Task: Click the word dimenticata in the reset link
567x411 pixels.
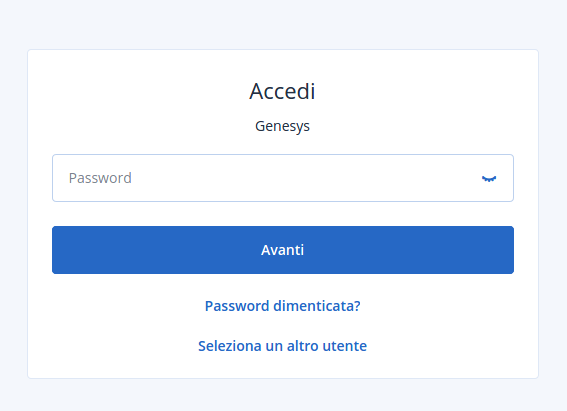Action: 317,306
